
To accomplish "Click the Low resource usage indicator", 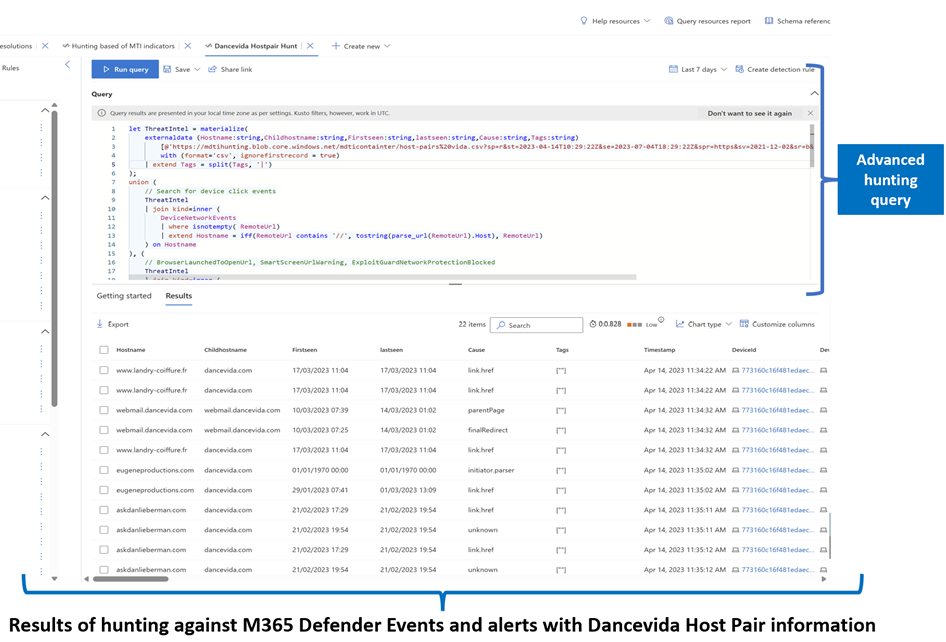I will (643, 325).
